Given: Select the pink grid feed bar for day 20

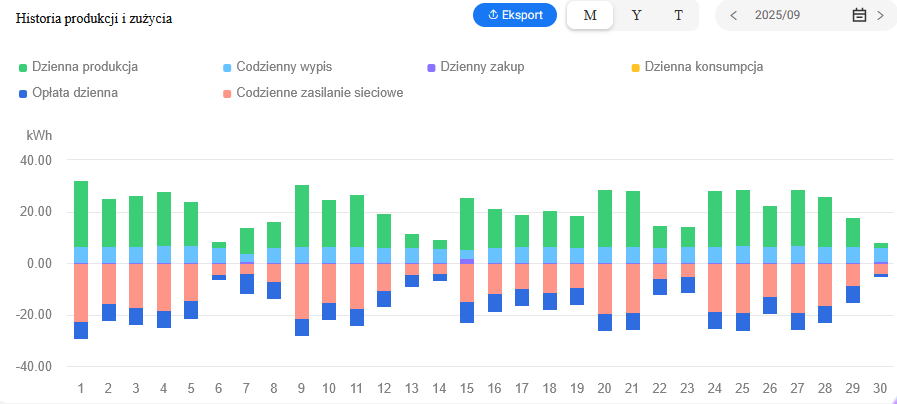Looking at the screenshot, I should (604, 288).
